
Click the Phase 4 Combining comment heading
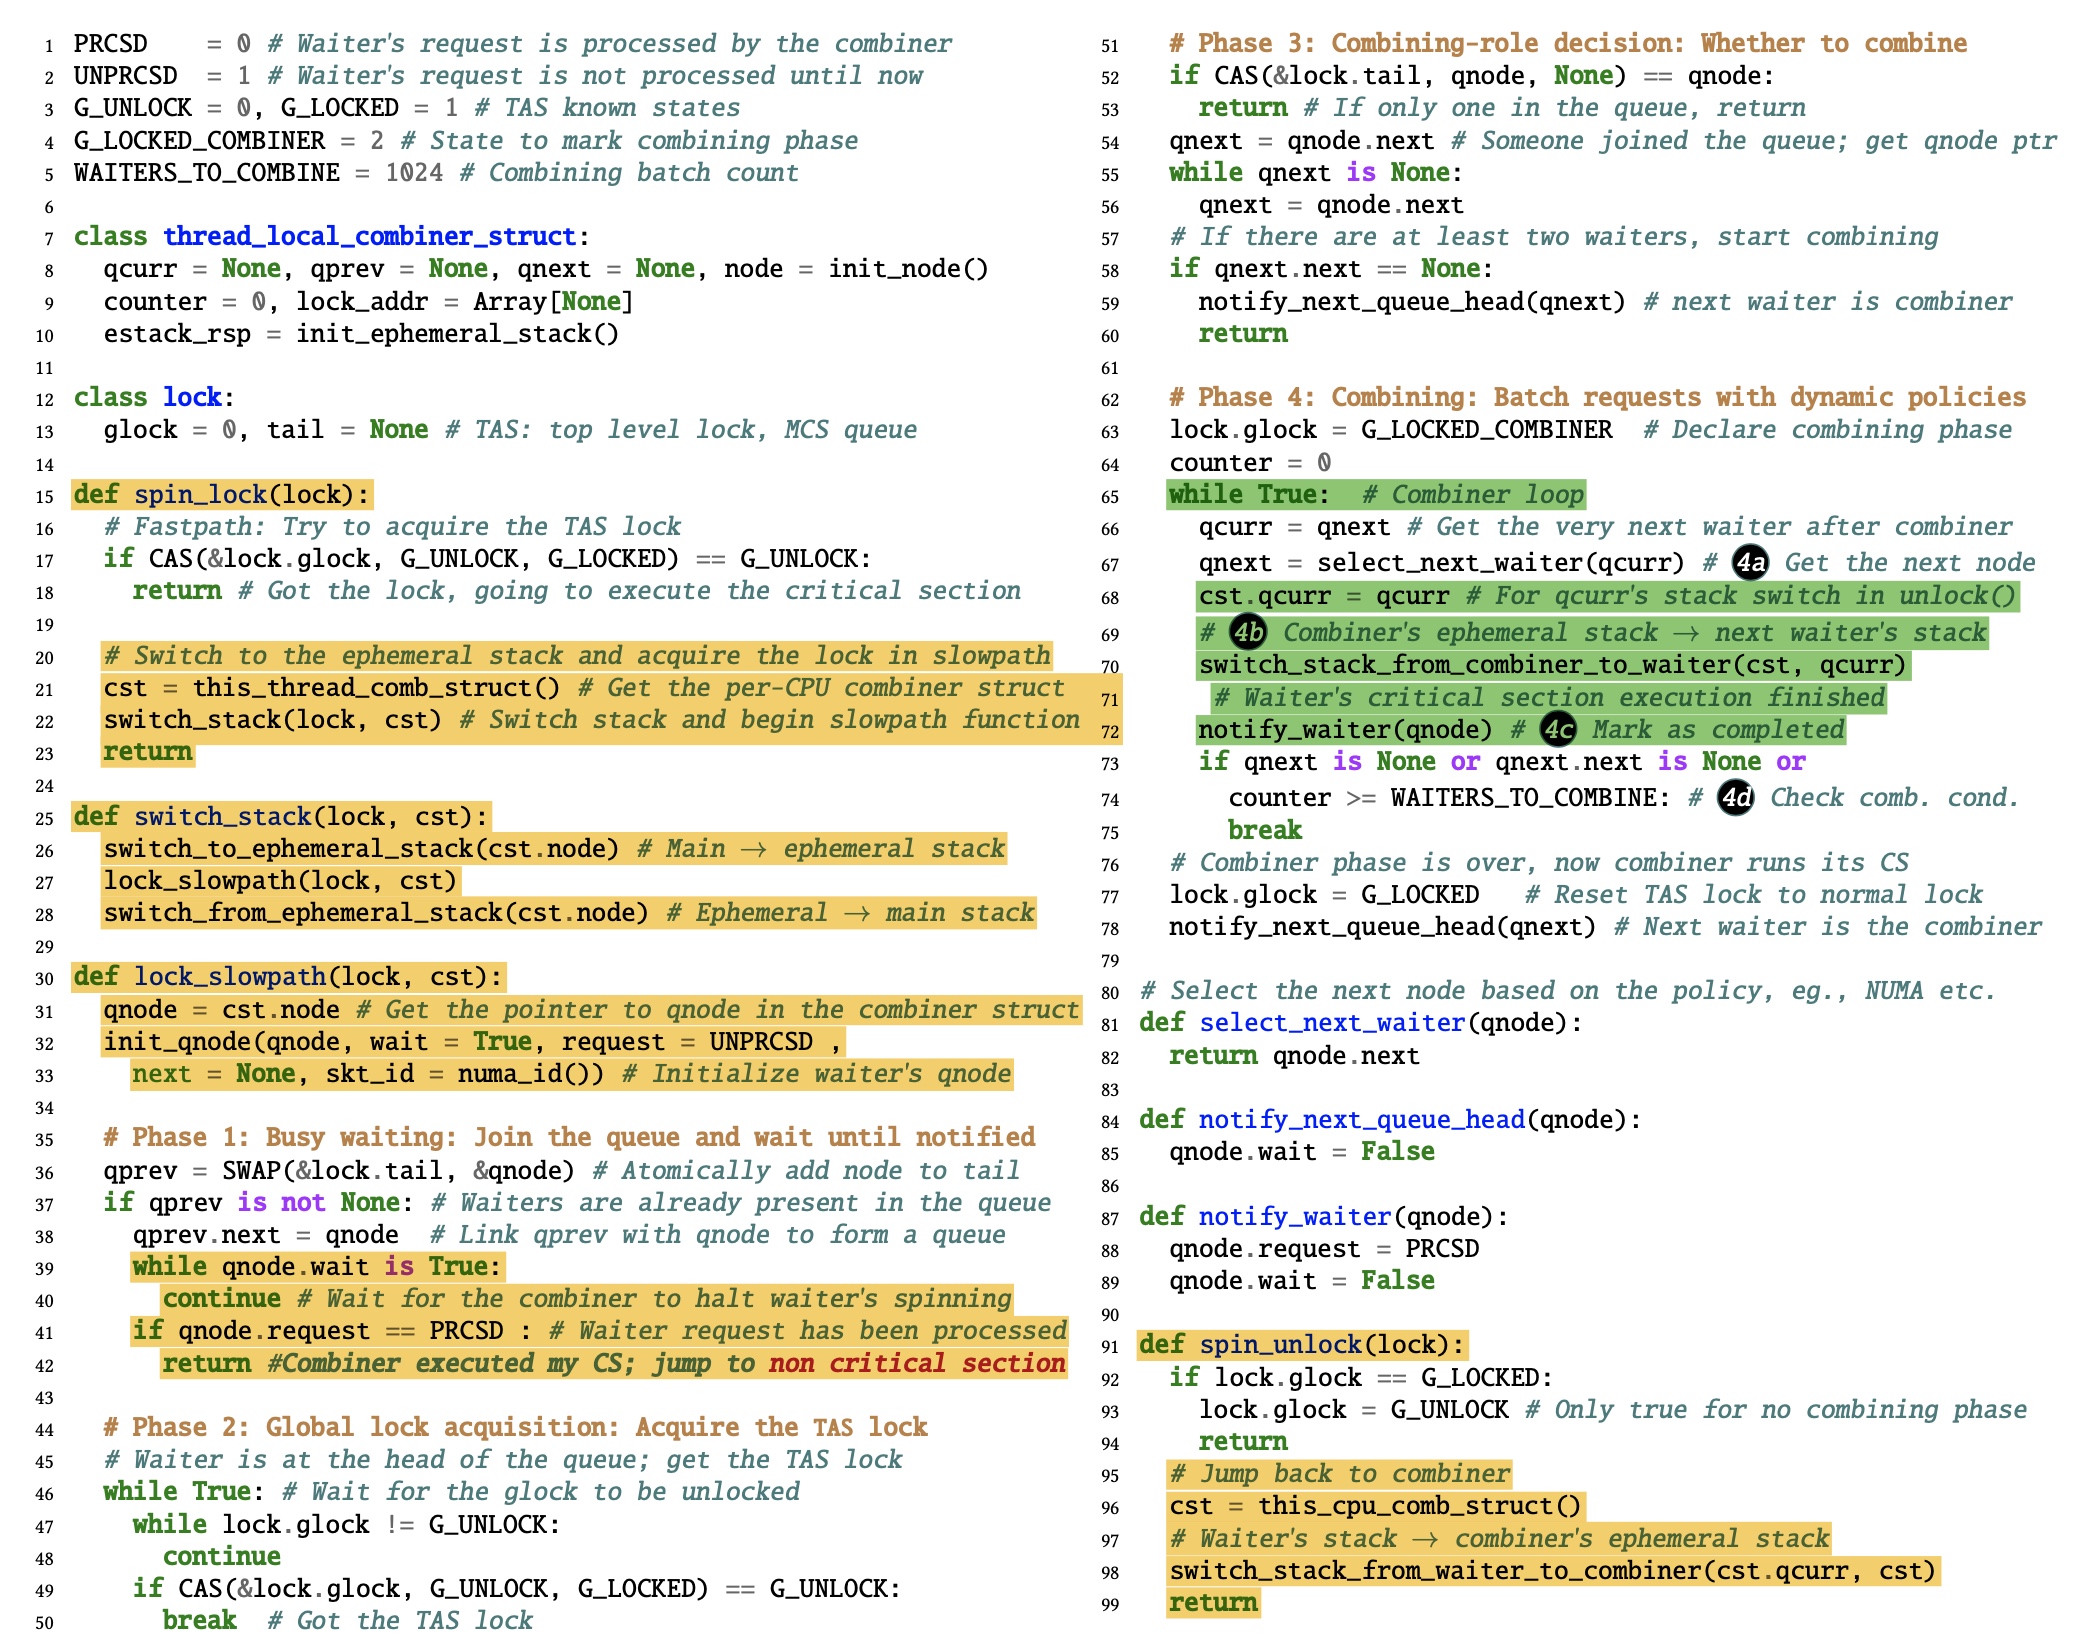click(x=1597, y=397)
